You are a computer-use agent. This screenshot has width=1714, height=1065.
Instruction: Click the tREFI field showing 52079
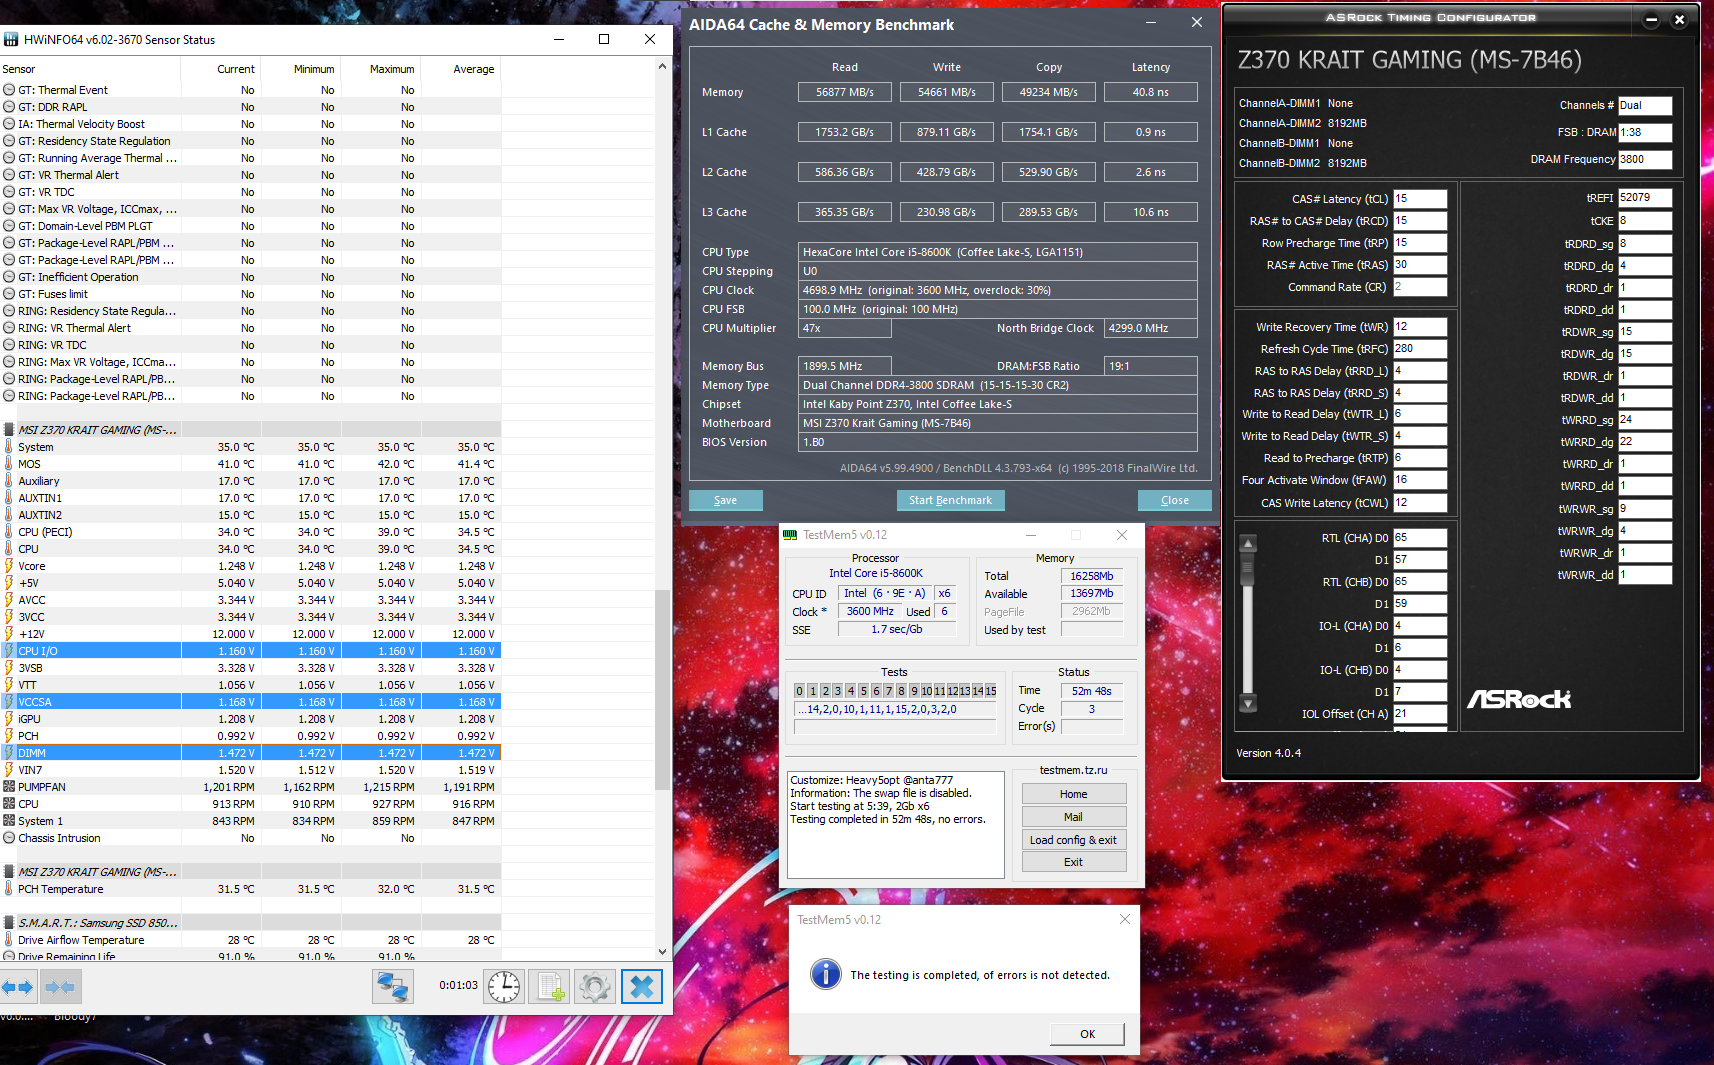1645,198
